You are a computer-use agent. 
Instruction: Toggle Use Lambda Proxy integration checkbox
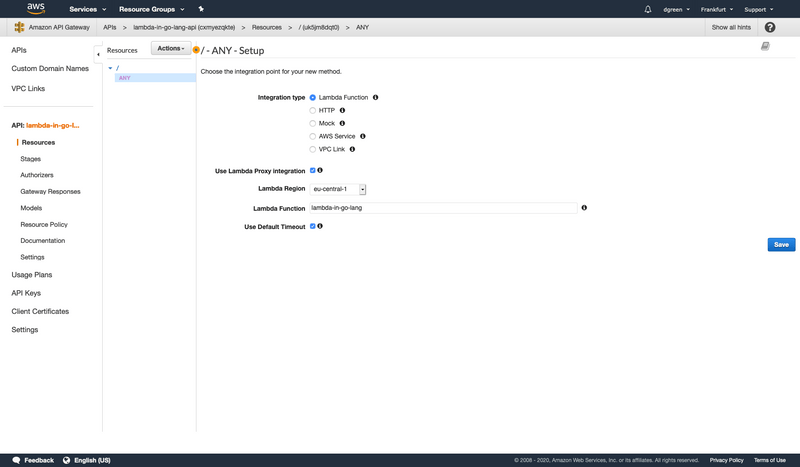pos(313,170)
